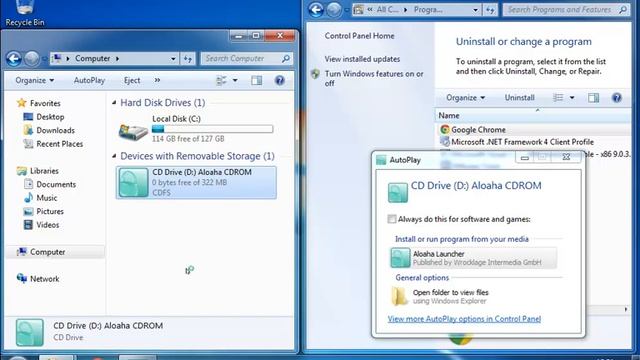
Task: Go back in Programs and Features window
Action: [316, 10]
